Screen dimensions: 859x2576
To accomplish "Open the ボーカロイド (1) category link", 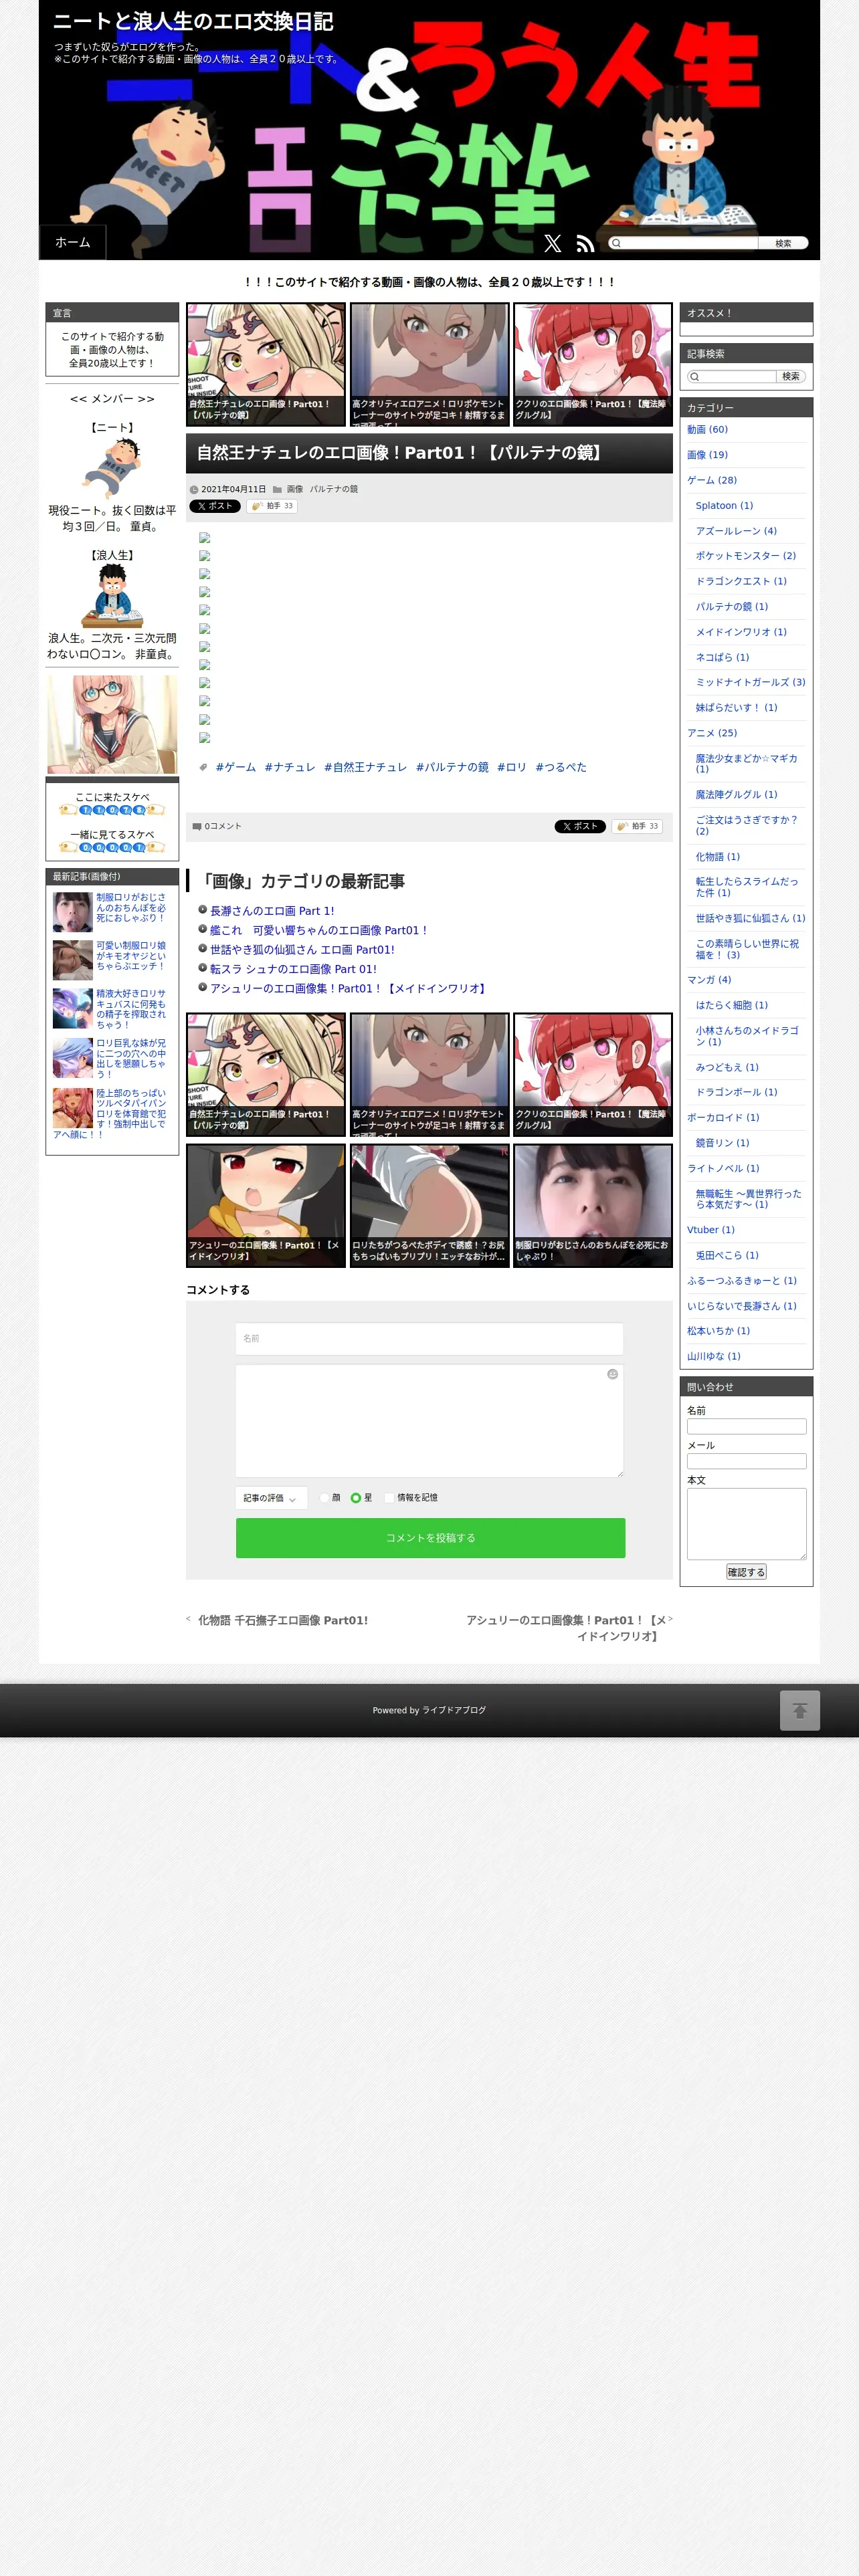I will (723, 1117).
